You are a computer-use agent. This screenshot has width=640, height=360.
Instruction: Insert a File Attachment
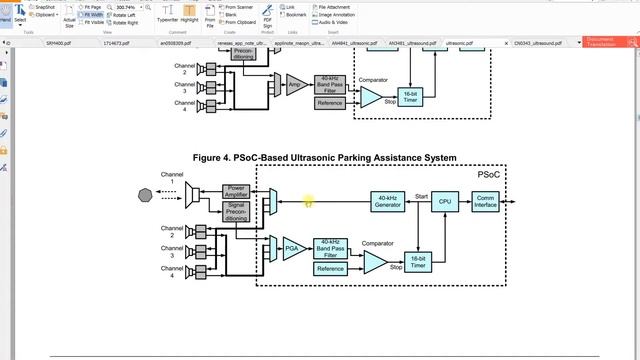click(x=331, y=7)
